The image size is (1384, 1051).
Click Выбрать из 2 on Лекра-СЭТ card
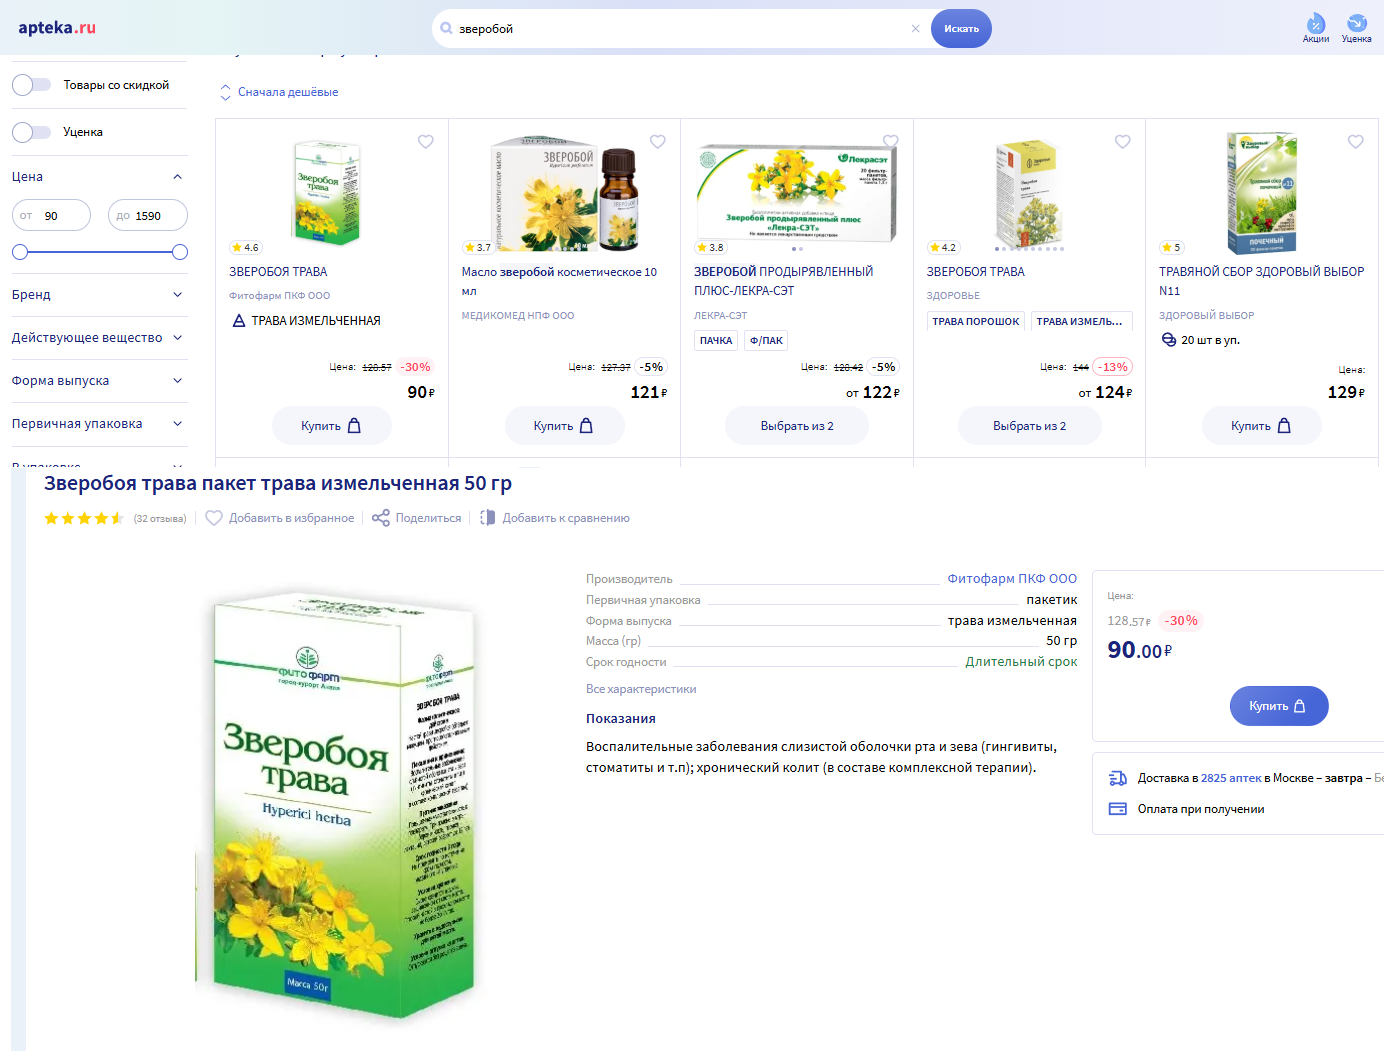(797, 426)
